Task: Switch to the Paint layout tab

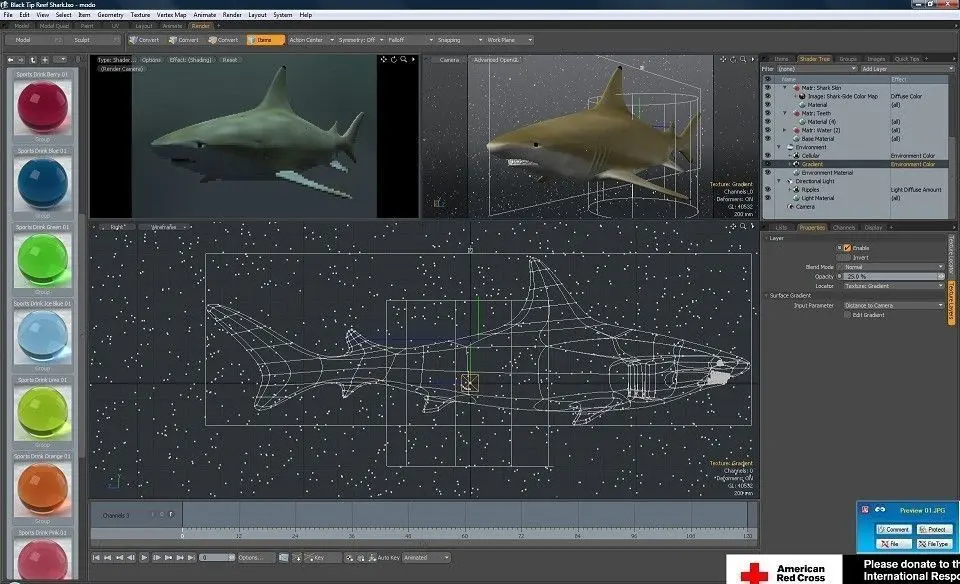Action: [87, 26]
